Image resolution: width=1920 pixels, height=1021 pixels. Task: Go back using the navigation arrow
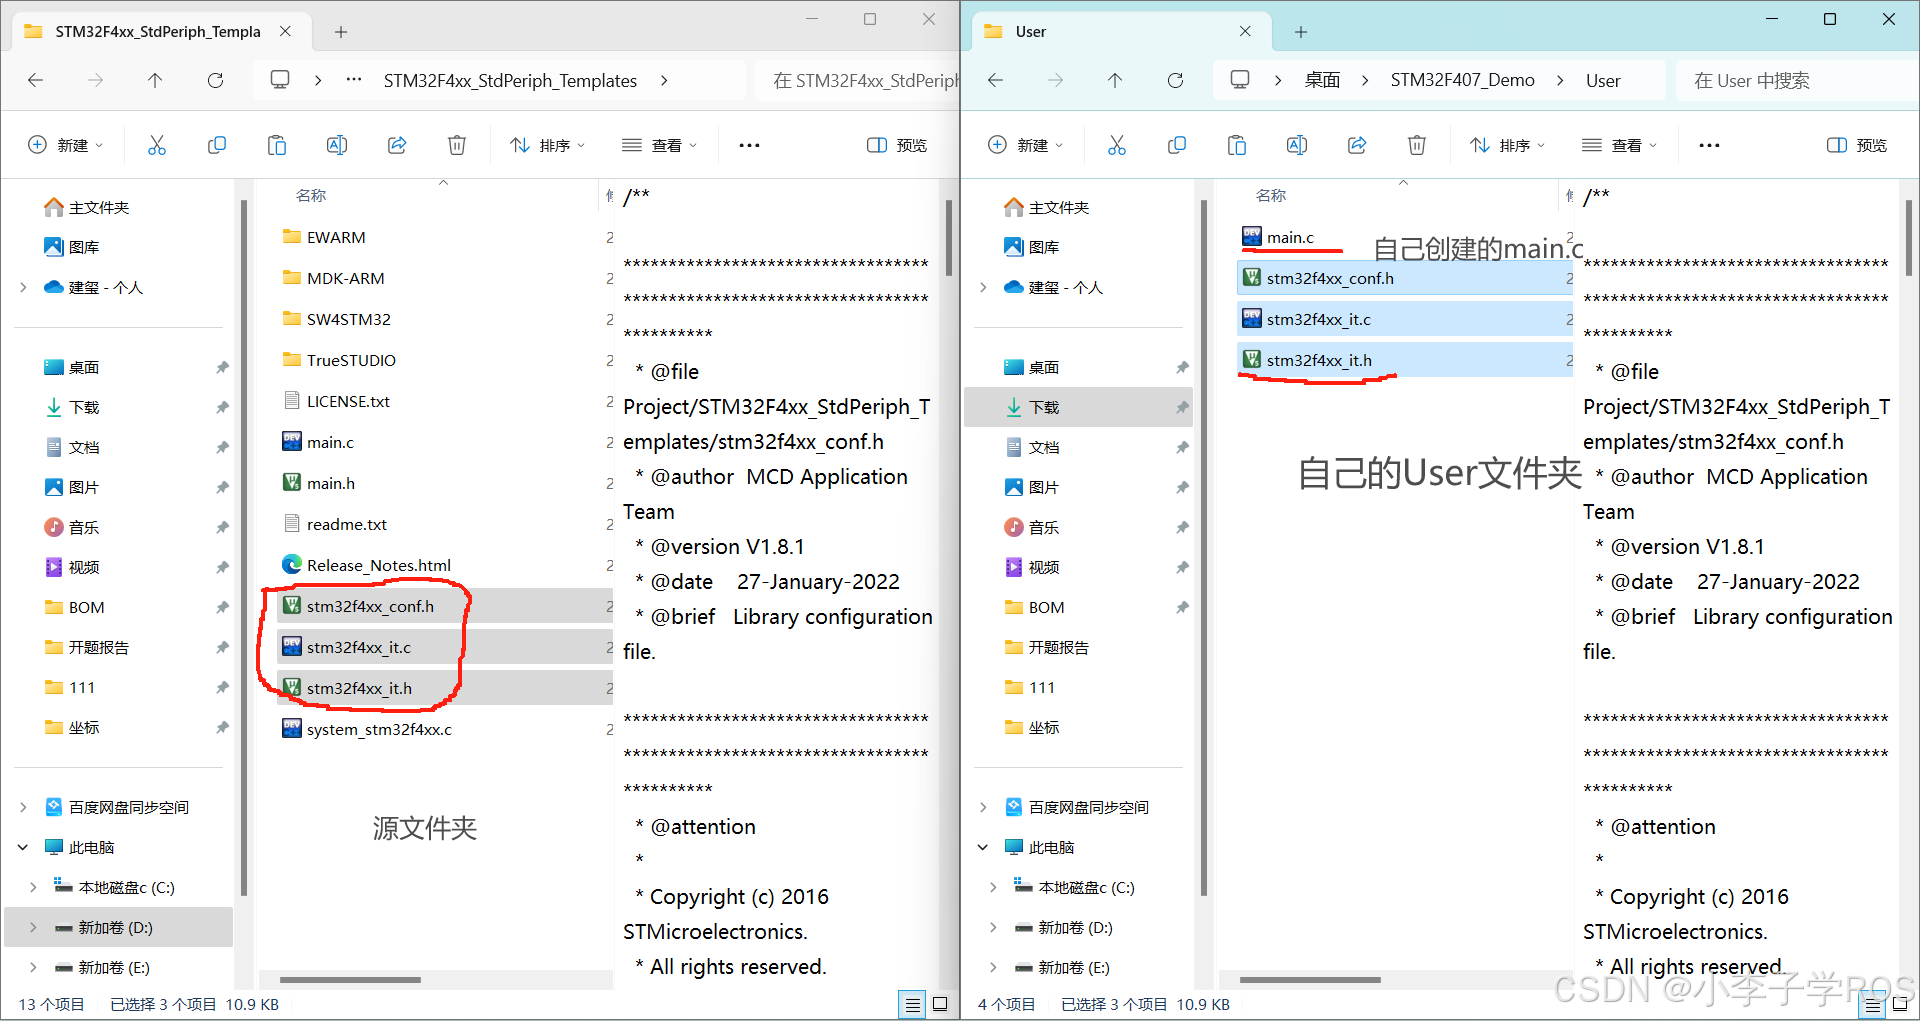(x=995, y=80)
